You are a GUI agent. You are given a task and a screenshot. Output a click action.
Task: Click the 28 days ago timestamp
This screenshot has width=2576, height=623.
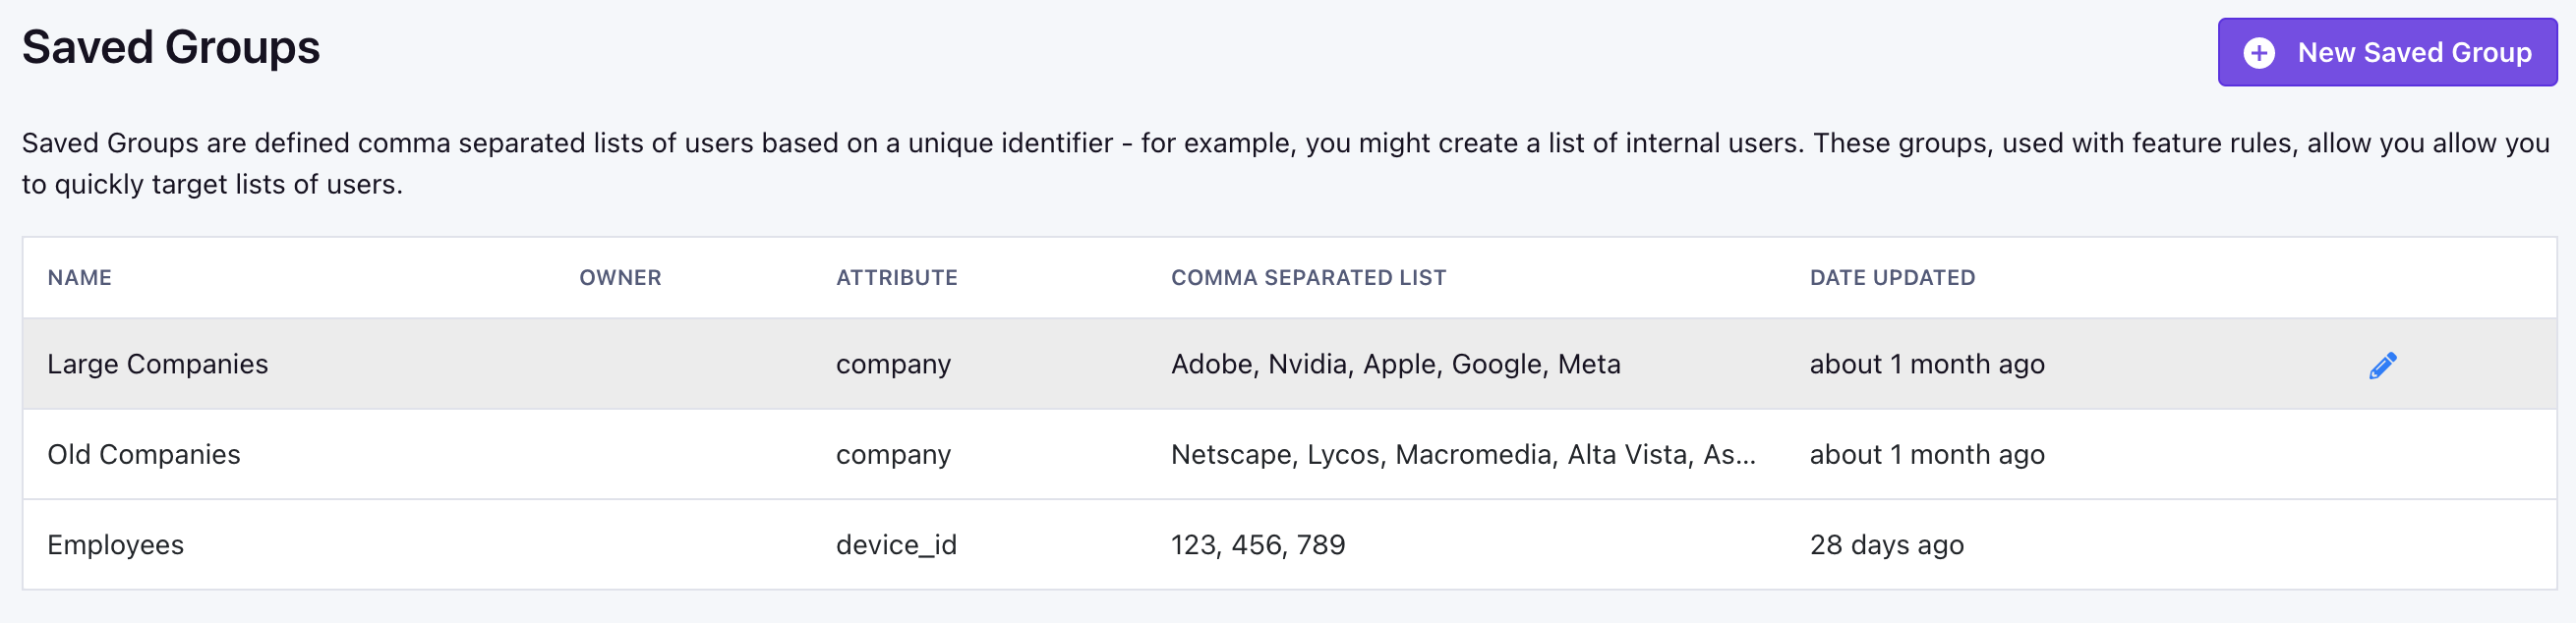(x=1888, y=545)
